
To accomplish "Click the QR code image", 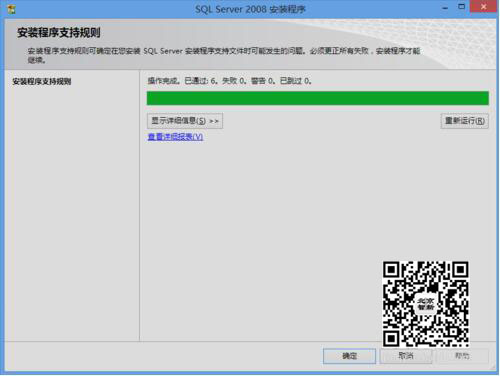I will tap(426, 304).
